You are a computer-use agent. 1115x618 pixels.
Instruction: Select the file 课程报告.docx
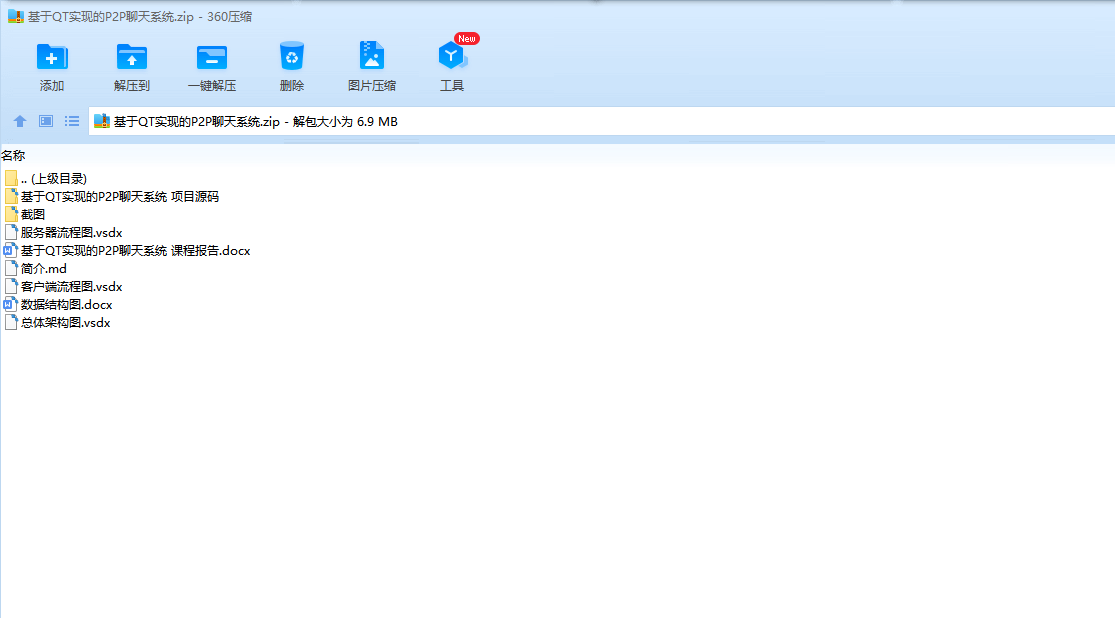pos(127,250)
